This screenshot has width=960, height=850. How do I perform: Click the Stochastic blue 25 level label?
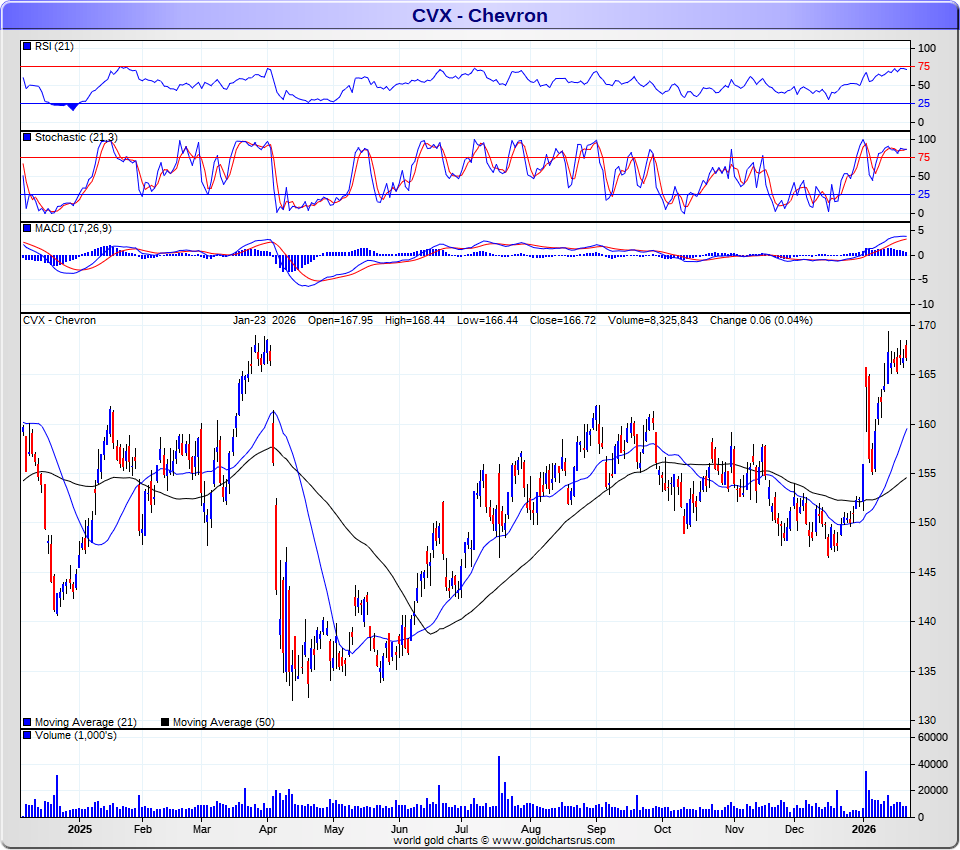(924, 194)
